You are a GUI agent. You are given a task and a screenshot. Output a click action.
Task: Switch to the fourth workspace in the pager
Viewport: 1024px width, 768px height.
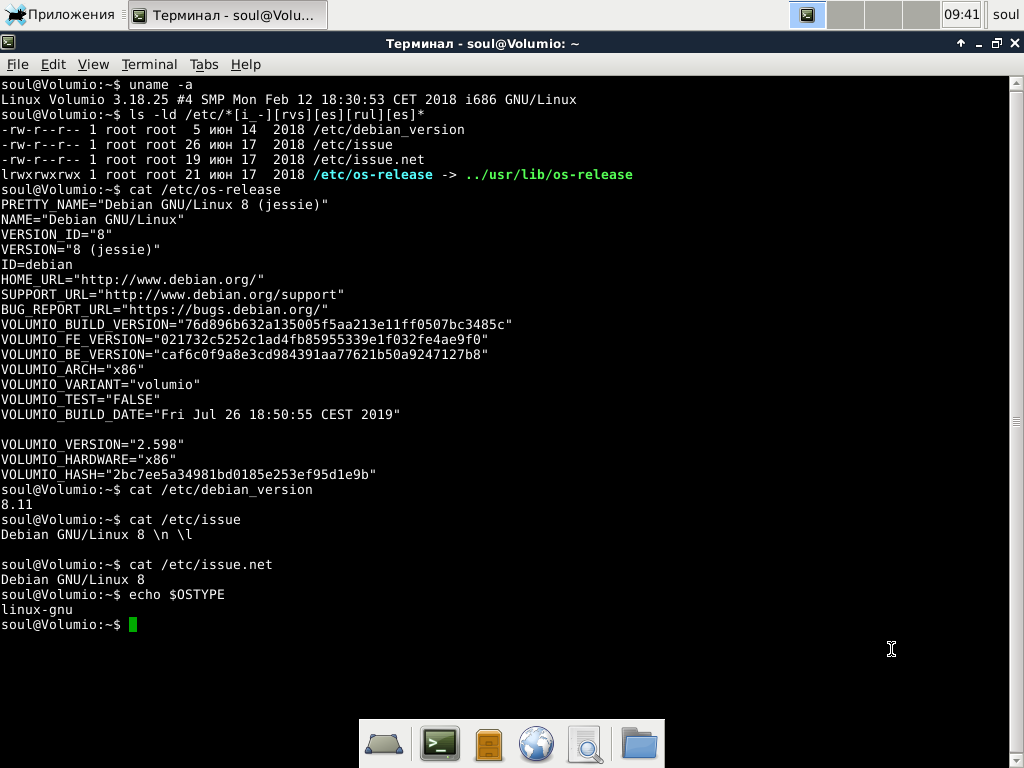(921, 14)
